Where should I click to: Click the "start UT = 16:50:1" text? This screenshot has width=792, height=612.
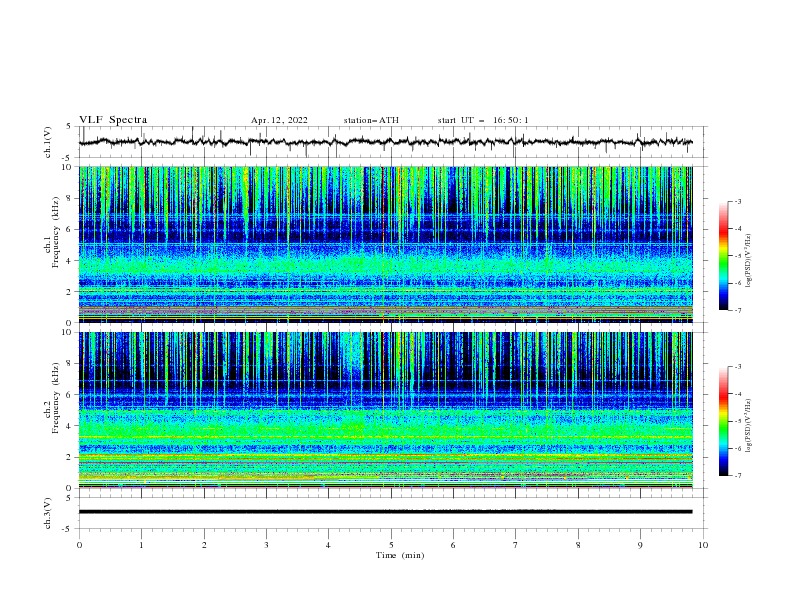click(483, 120)
